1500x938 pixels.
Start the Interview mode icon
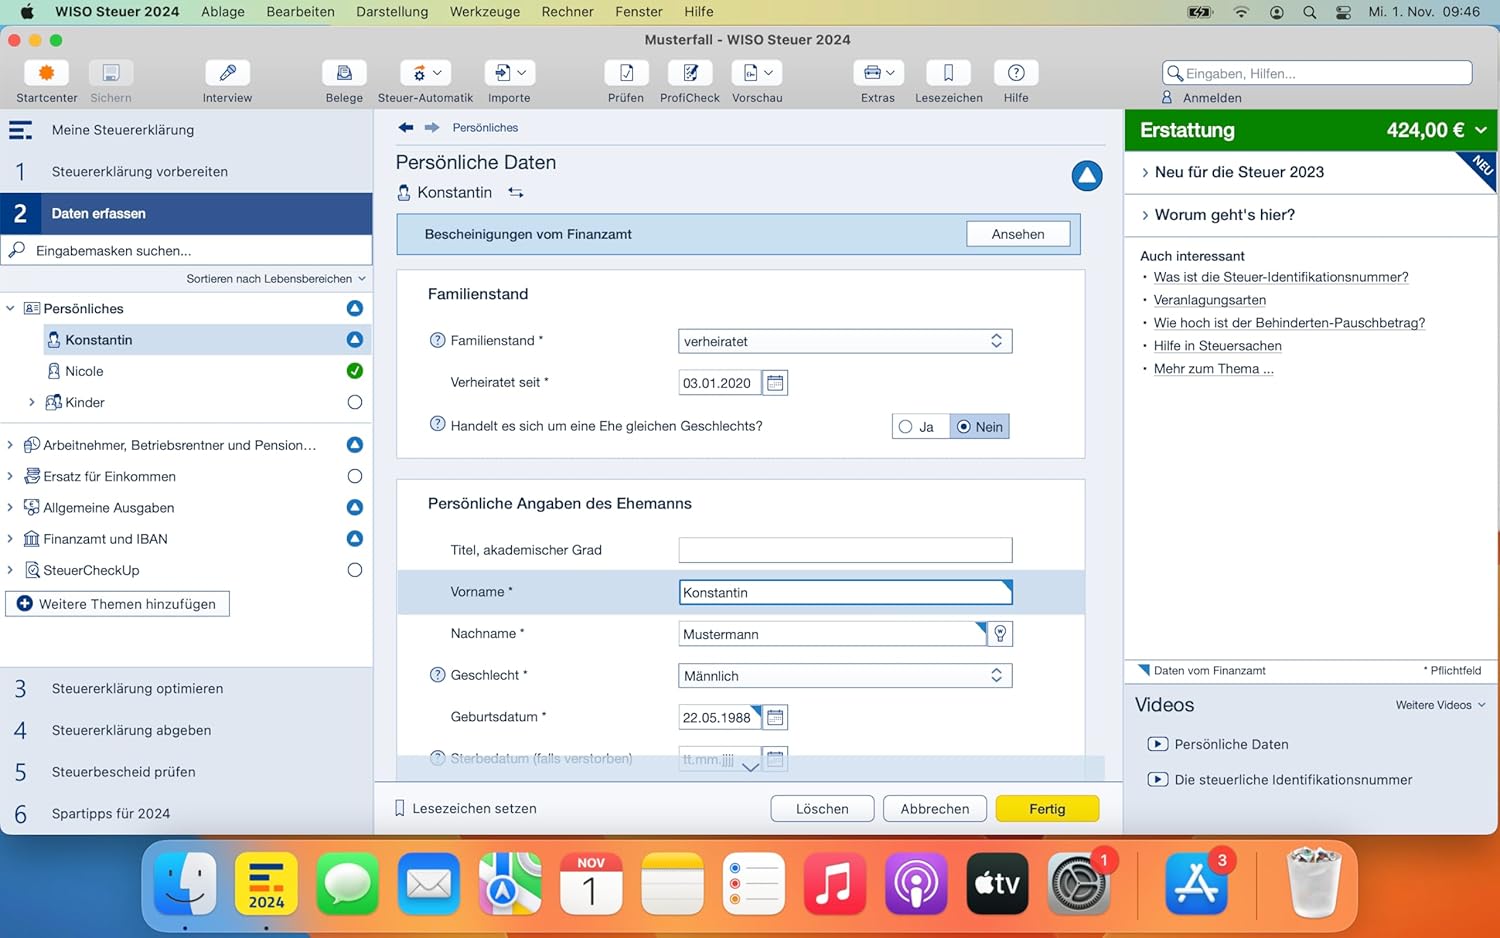point(227,73)
